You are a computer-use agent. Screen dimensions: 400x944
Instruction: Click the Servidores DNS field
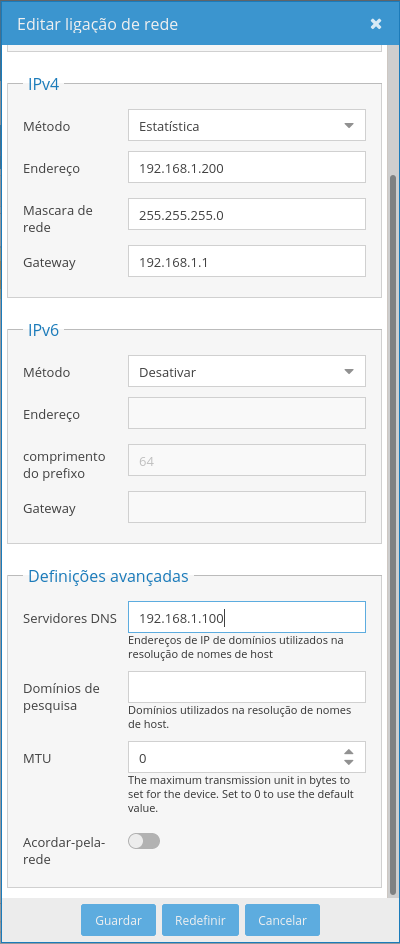246,617
